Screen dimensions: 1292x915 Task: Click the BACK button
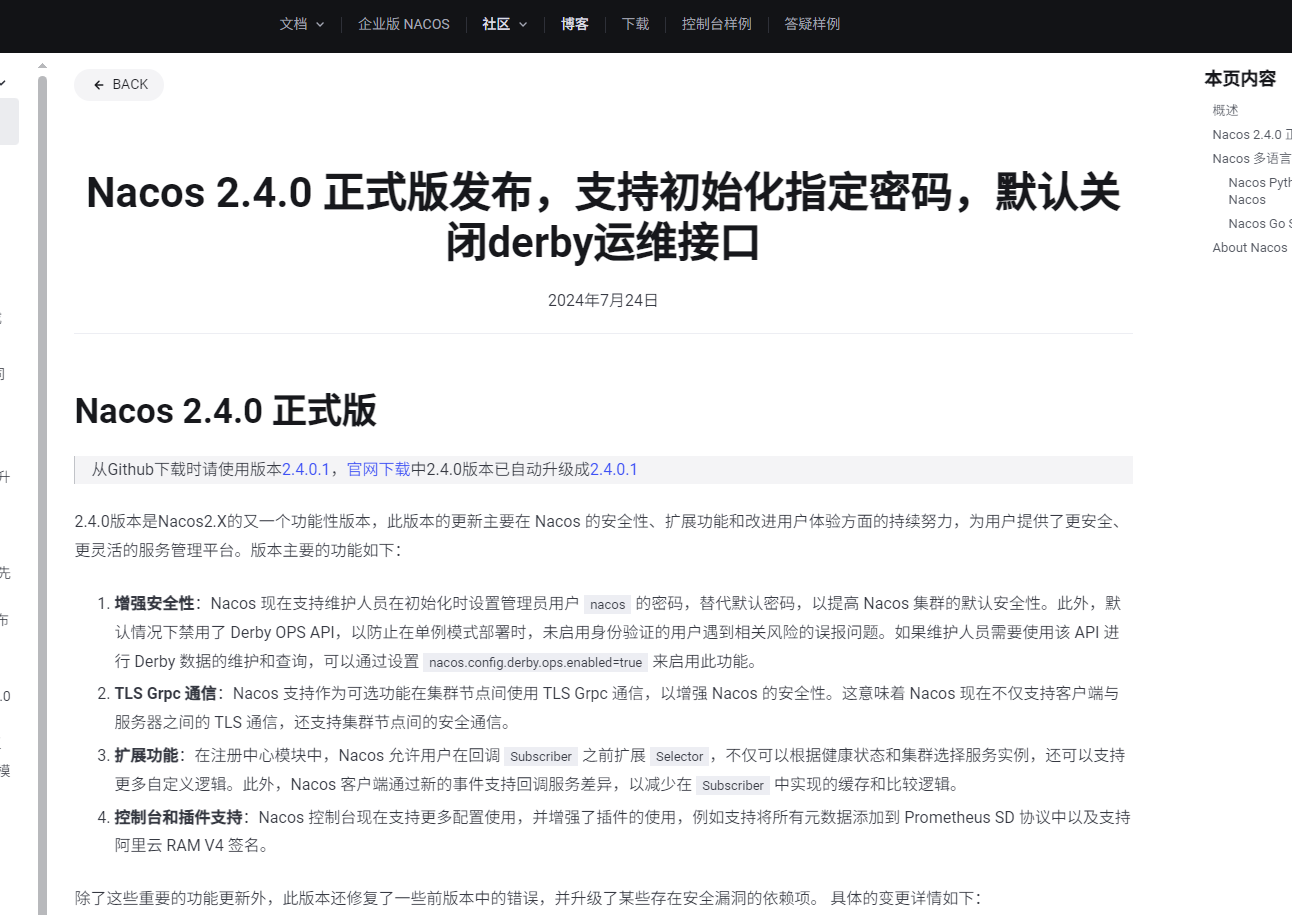pos(119,85)
